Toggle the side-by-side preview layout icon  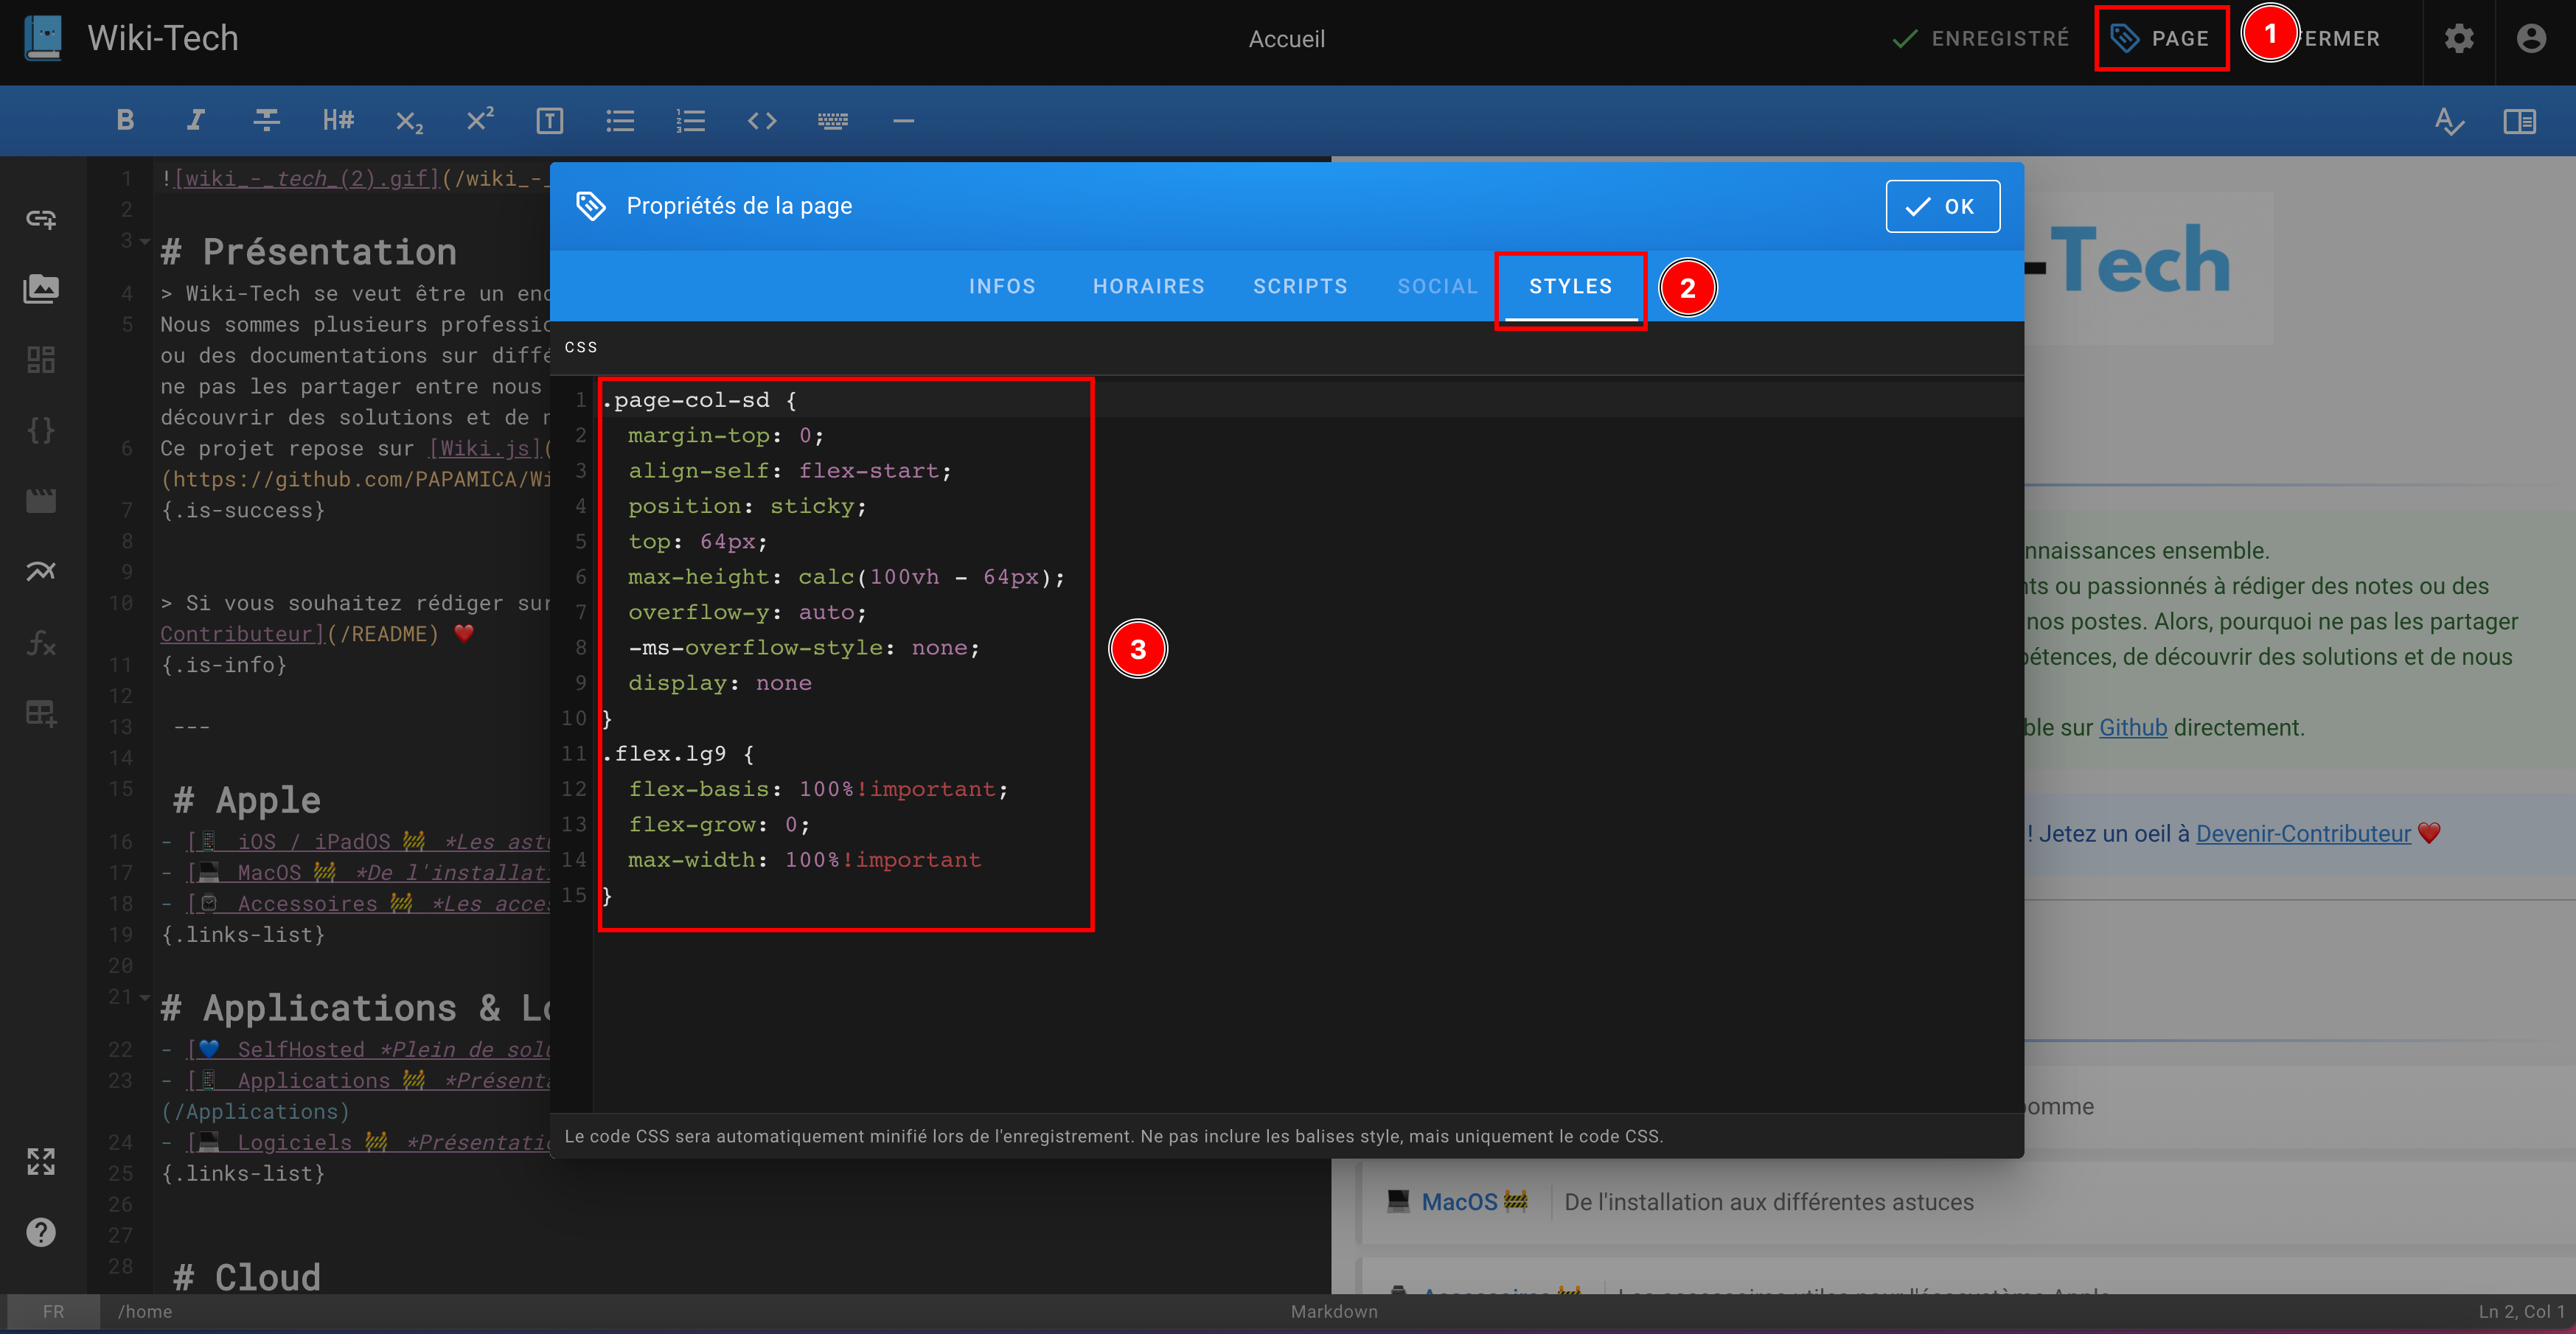tap(2519, 121)
